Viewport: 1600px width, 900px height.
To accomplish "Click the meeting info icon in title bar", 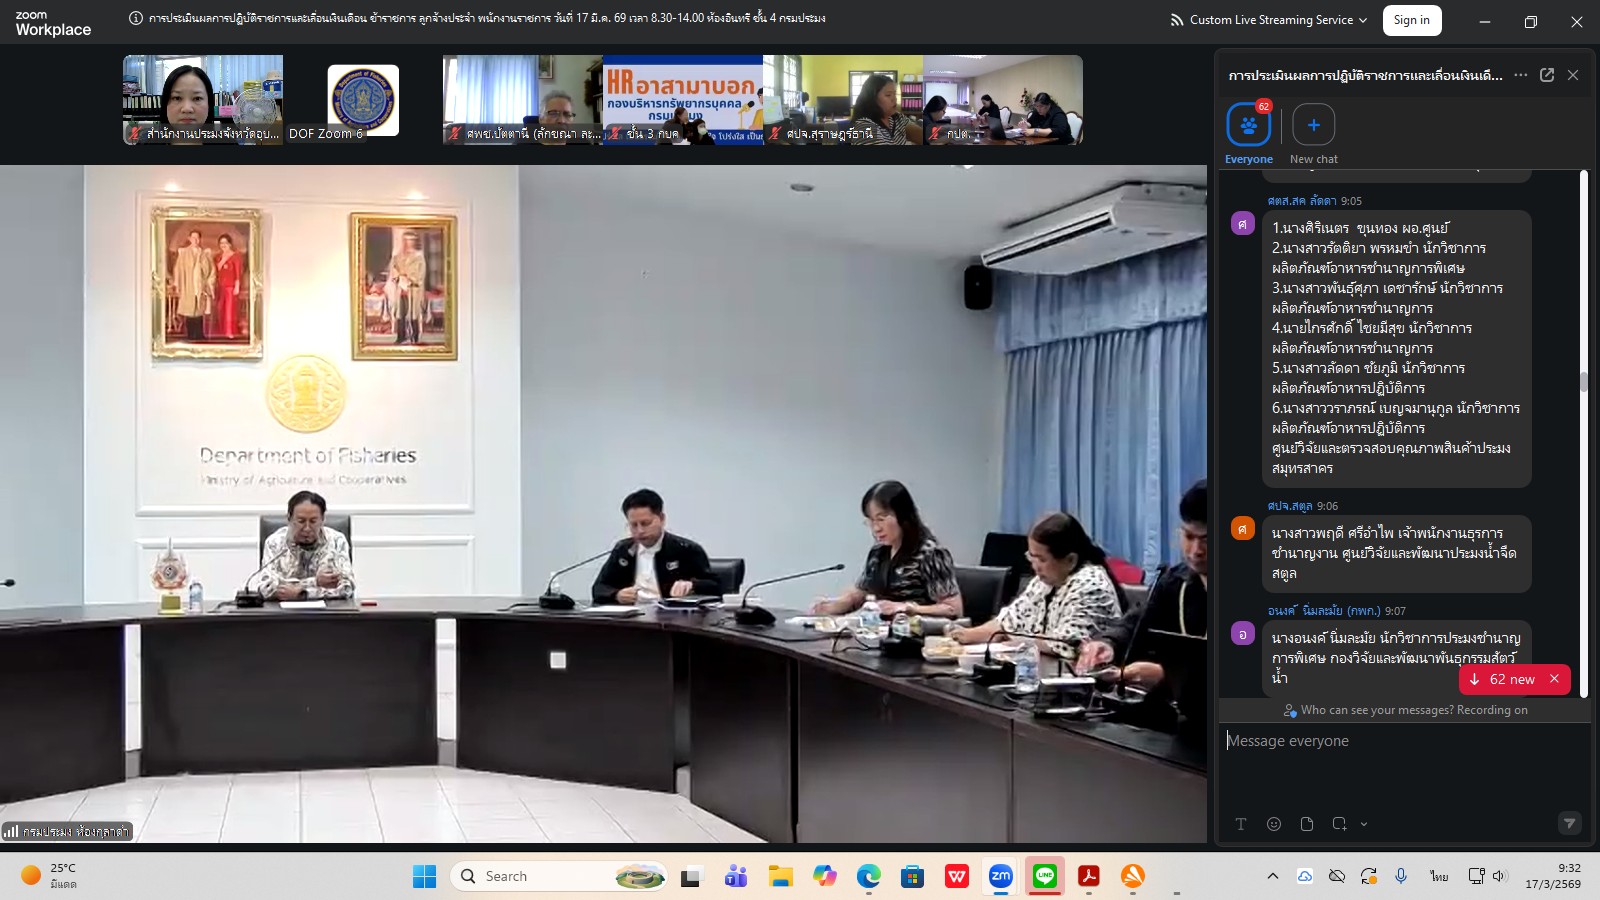I will tap(136, 18).
